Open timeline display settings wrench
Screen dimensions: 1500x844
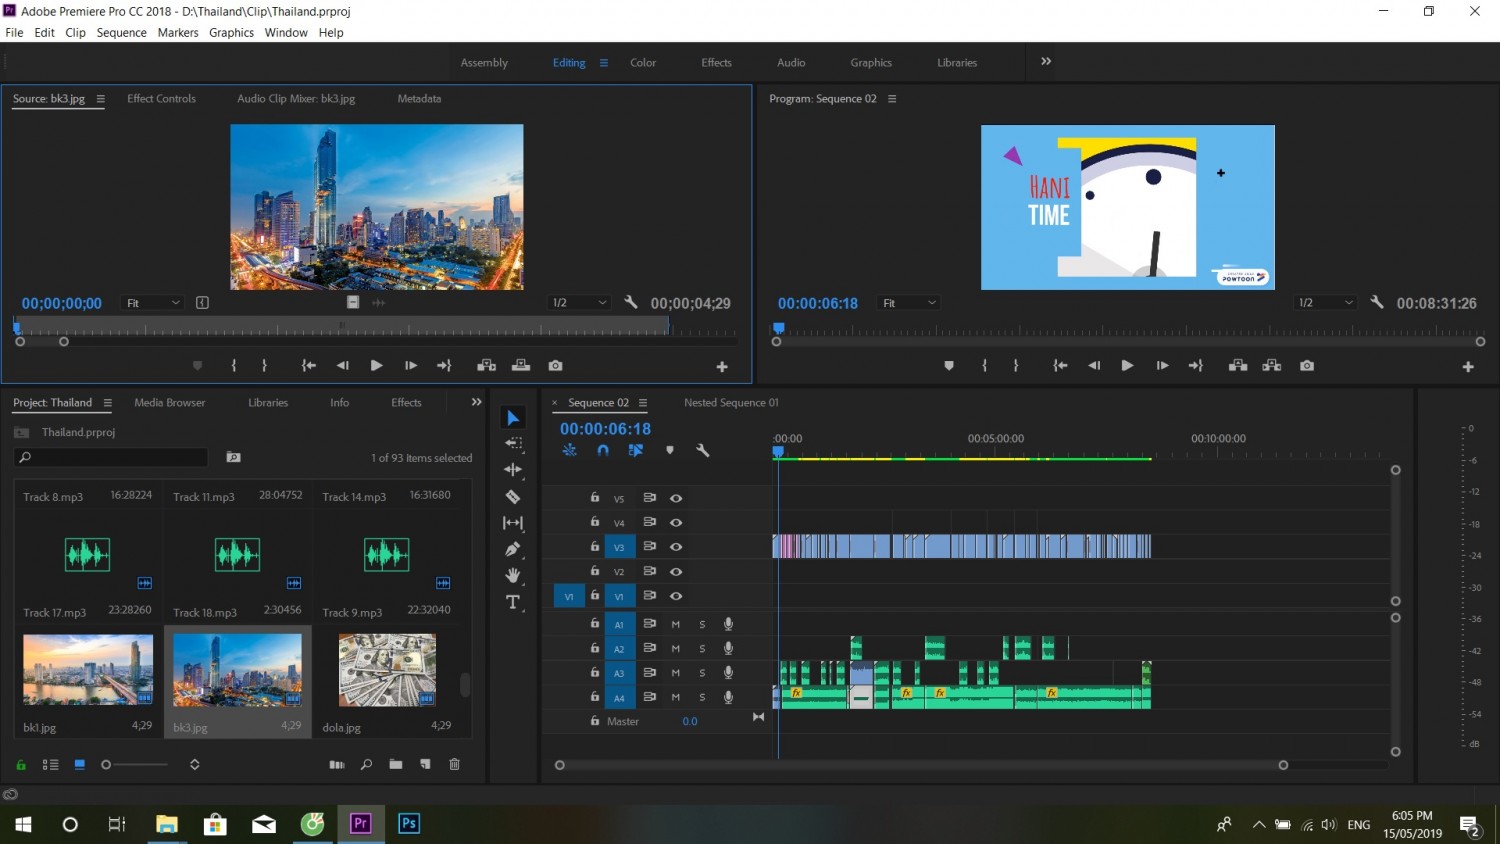[x=703, y=451]
